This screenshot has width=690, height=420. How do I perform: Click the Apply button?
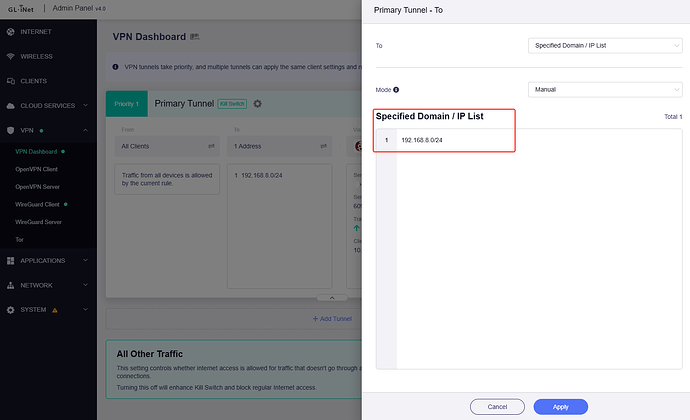coord(560,407)
